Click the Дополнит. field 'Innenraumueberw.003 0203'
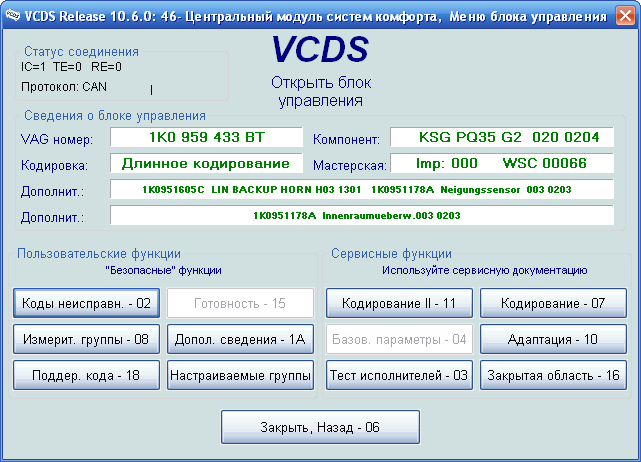Viewport: 641px width, 462px height. [x=362, y=215]
